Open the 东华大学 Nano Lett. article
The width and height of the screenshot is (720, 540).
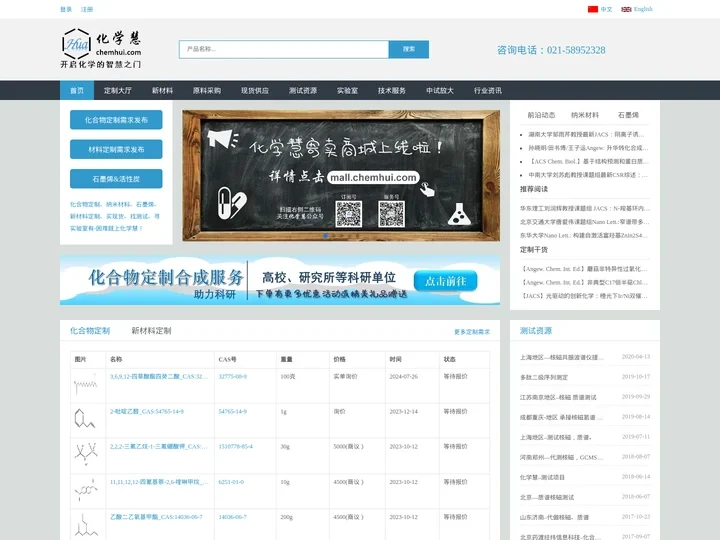point(584,236)
